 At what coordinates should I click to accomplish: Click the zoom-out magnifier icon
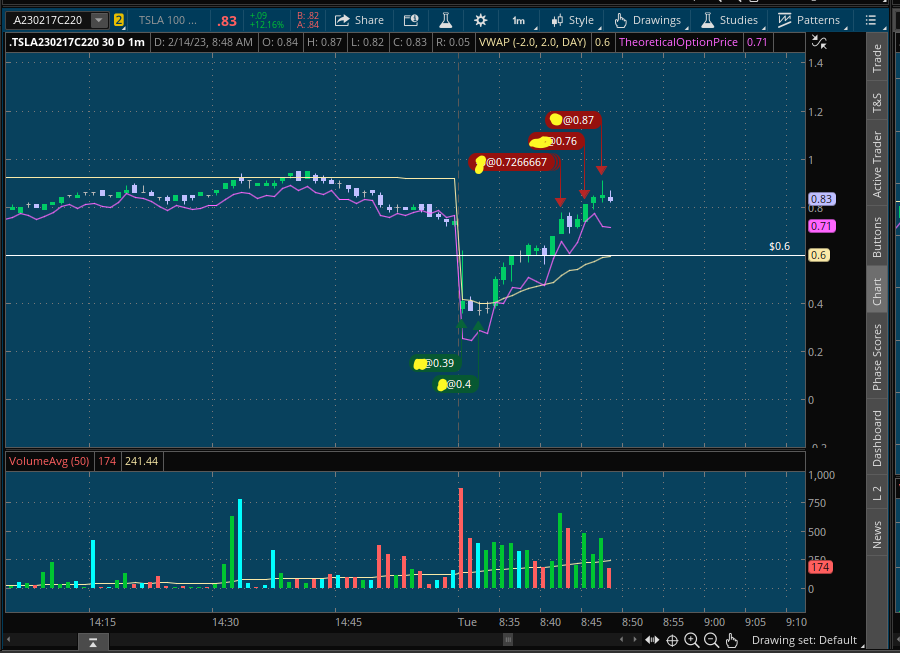tap(711, 640)
